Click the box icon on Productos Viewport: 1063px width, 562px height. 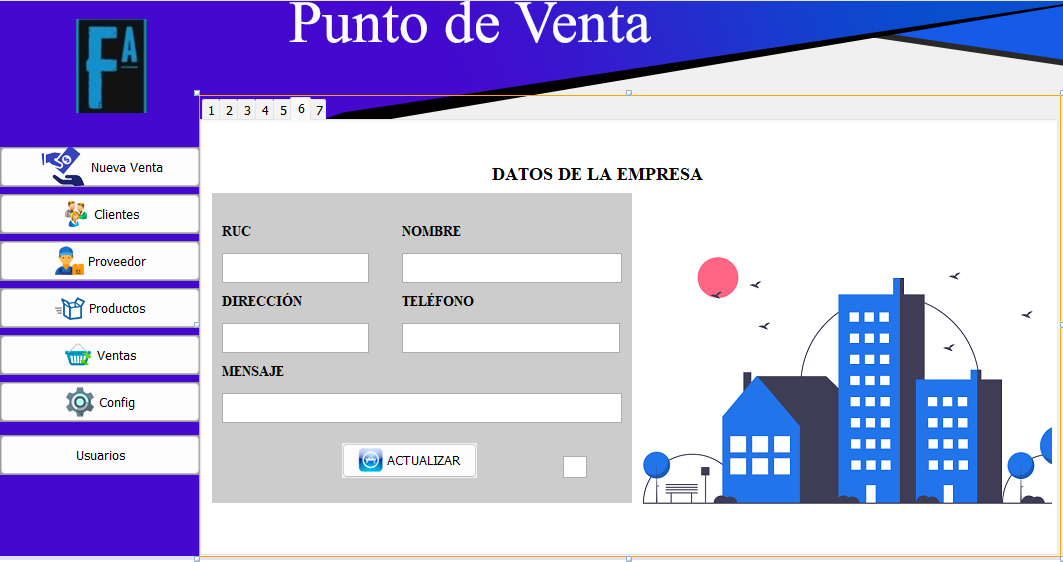[x=70, y=308]
